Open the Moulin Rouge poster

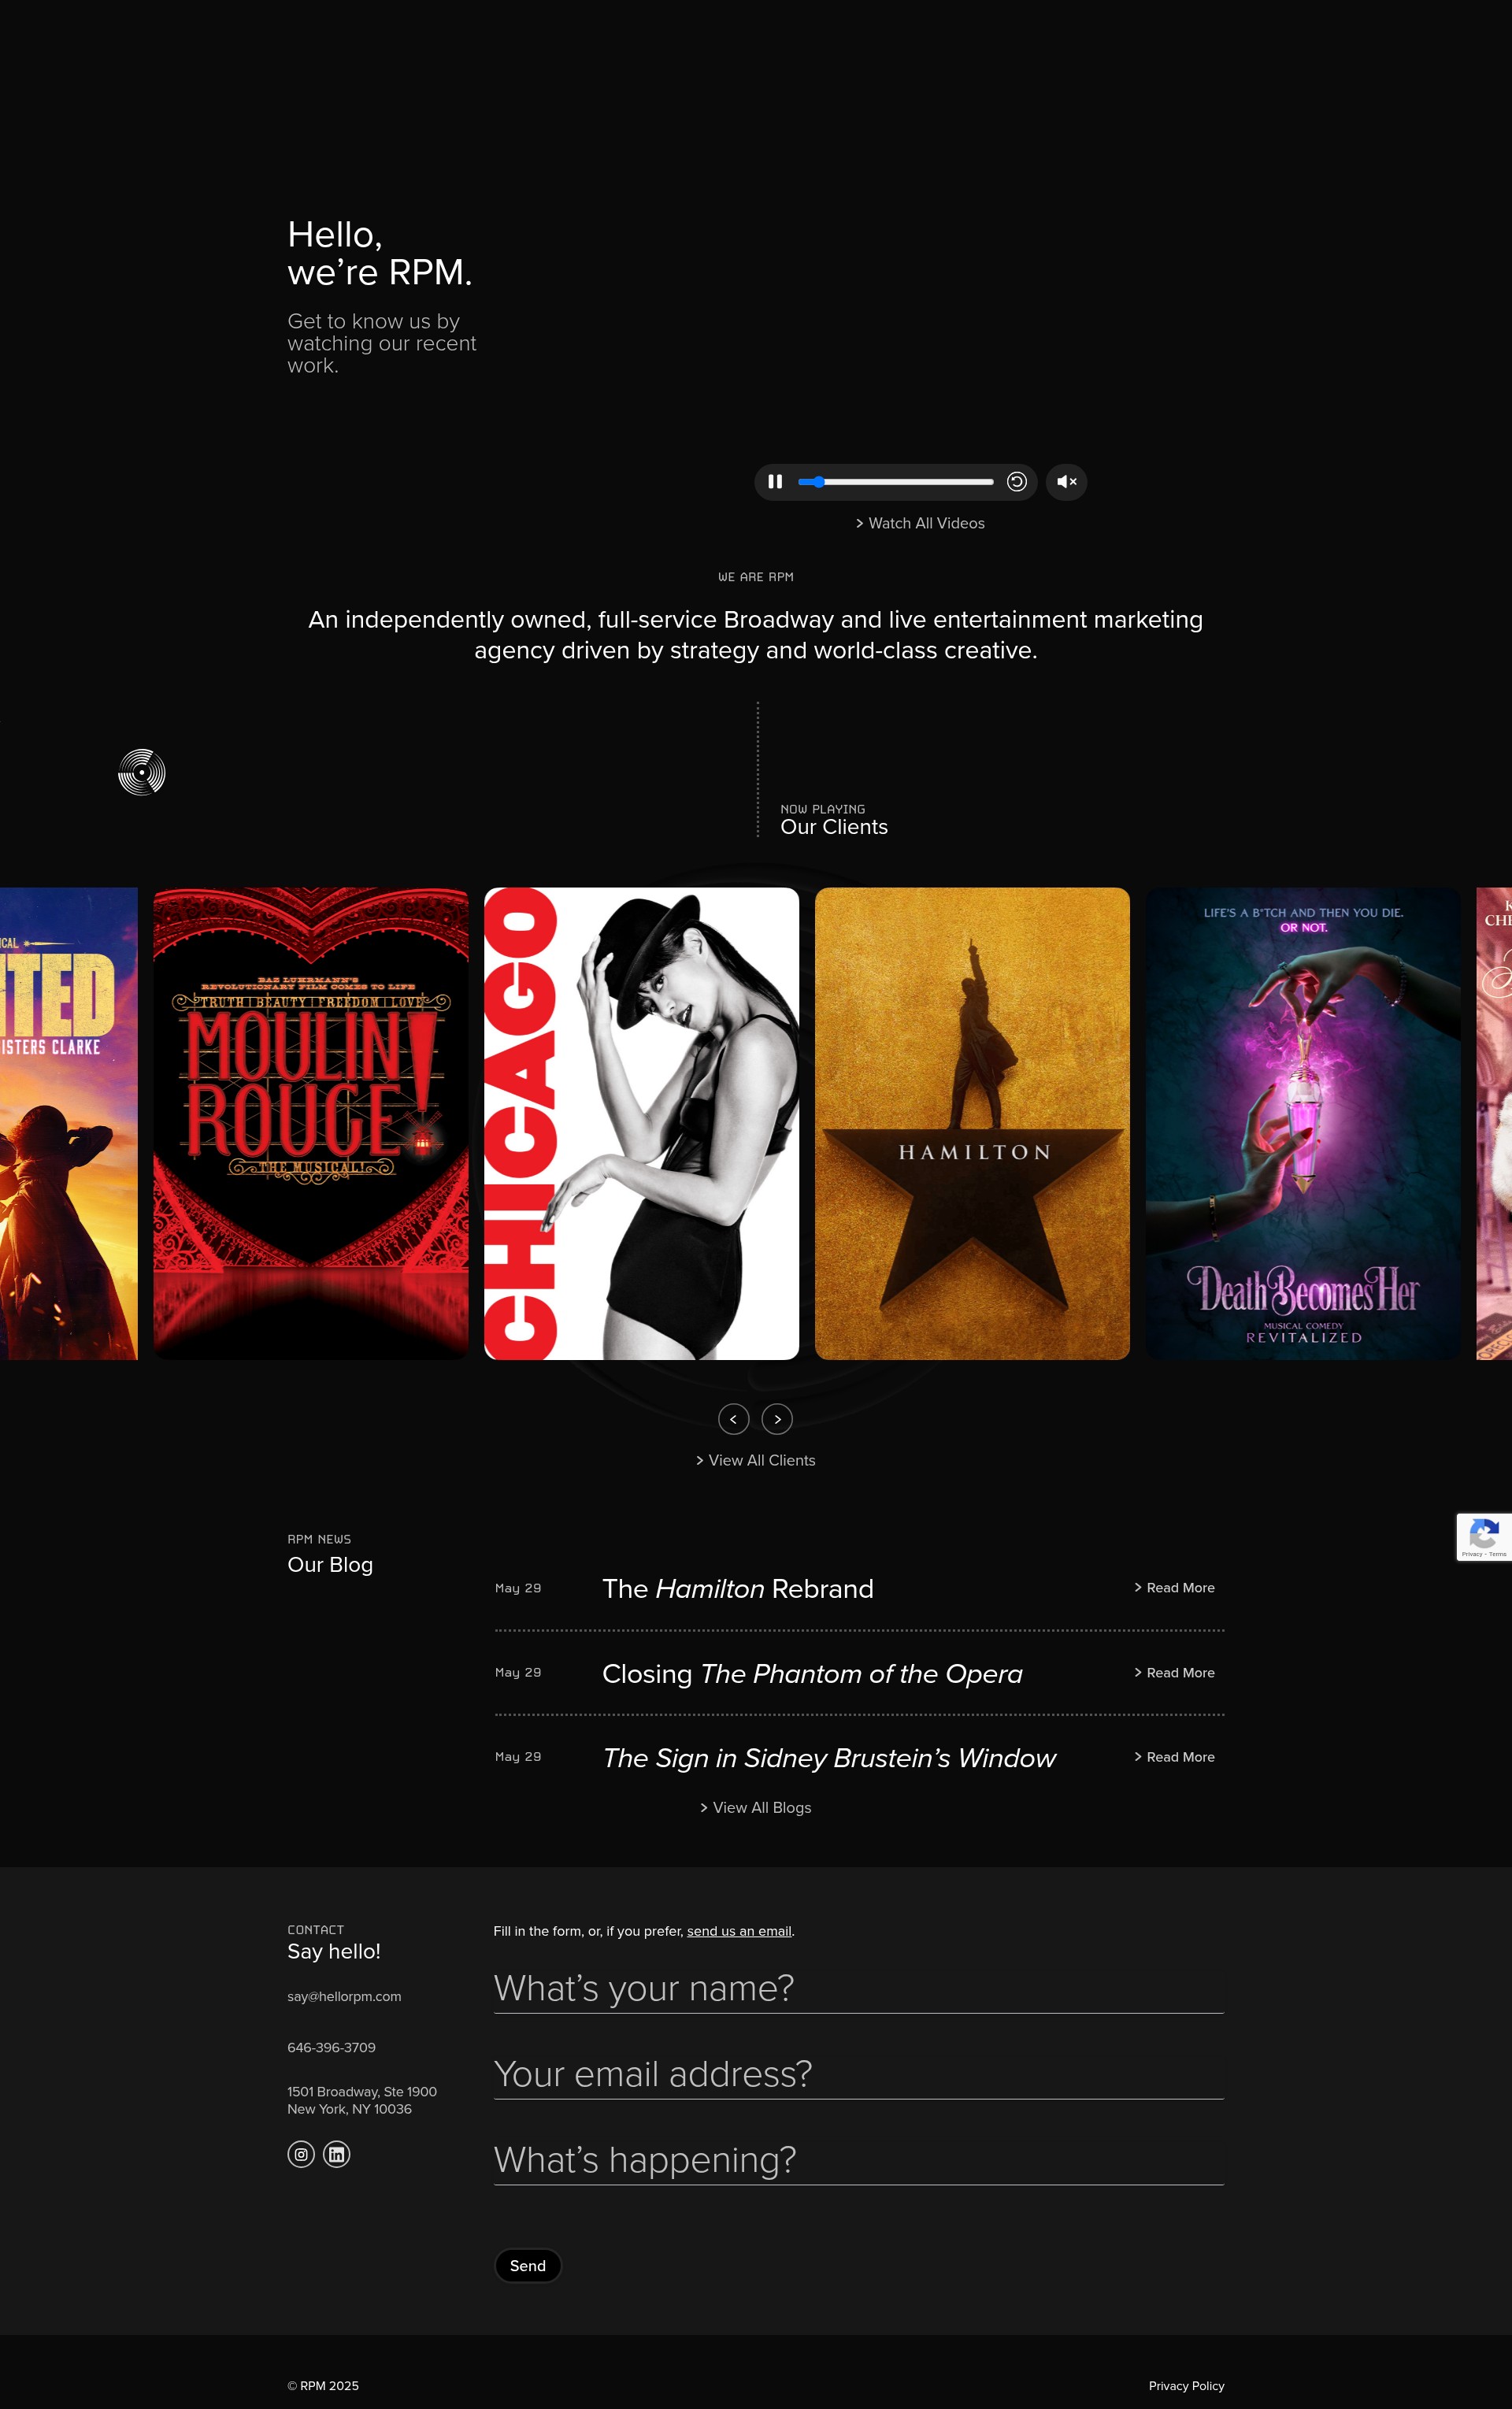(x=310, y=1123)
